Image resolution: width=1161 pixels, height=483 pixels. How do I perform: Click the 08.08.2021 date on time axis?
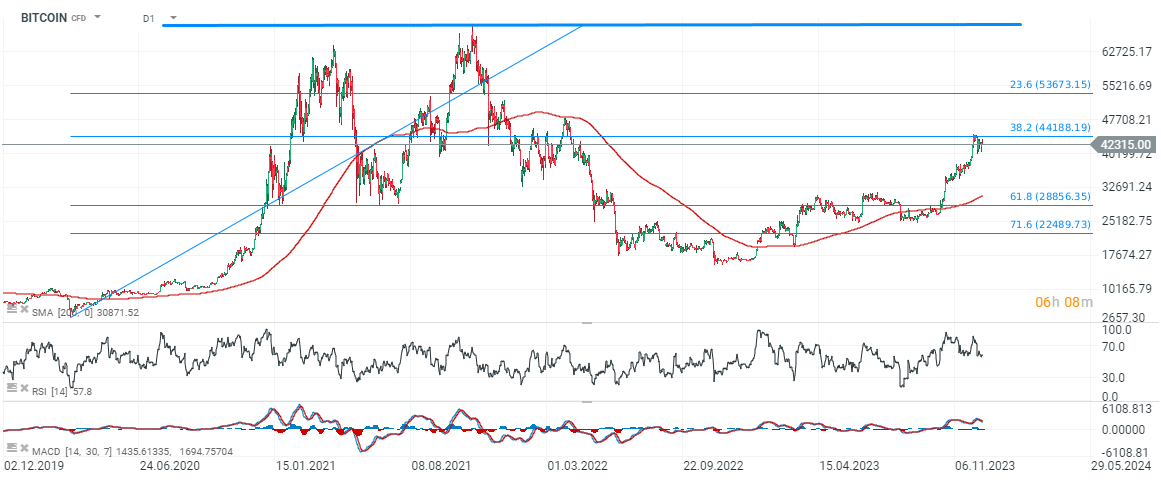[439, 467]
